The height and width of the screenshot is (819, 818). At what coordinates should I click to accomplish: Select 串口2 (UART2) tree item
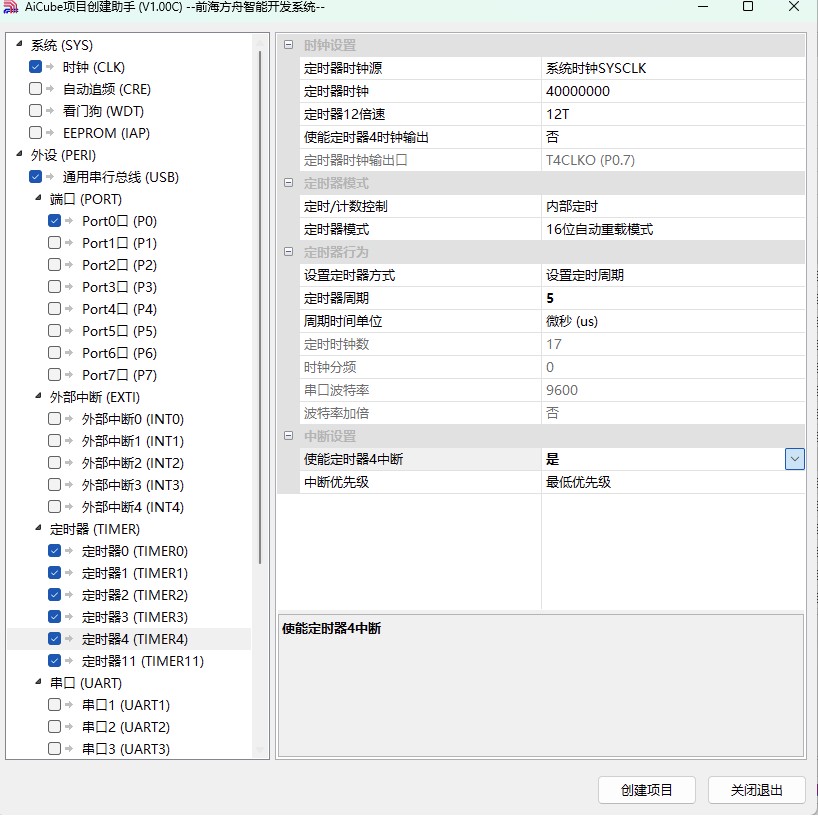point(126,727)
